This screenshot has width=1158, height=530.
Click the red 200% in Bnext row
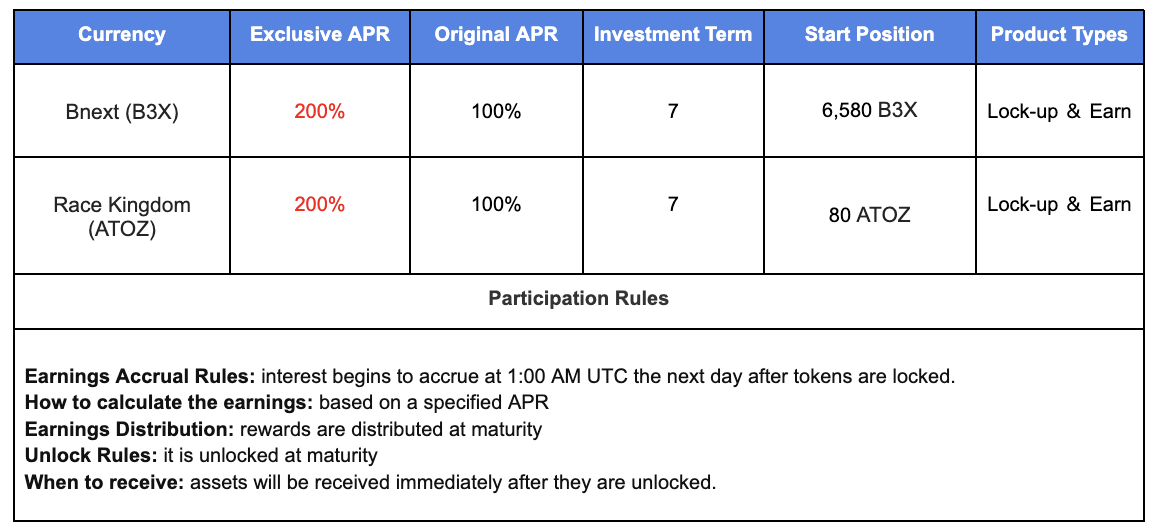coord(320,112)
